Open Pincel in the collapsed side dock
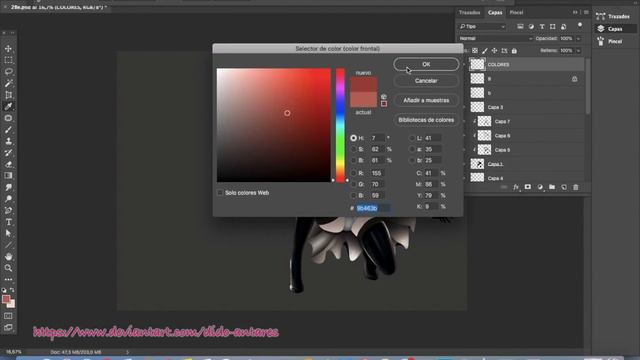This screenshot has width=640, height=360. coord(610,41)
